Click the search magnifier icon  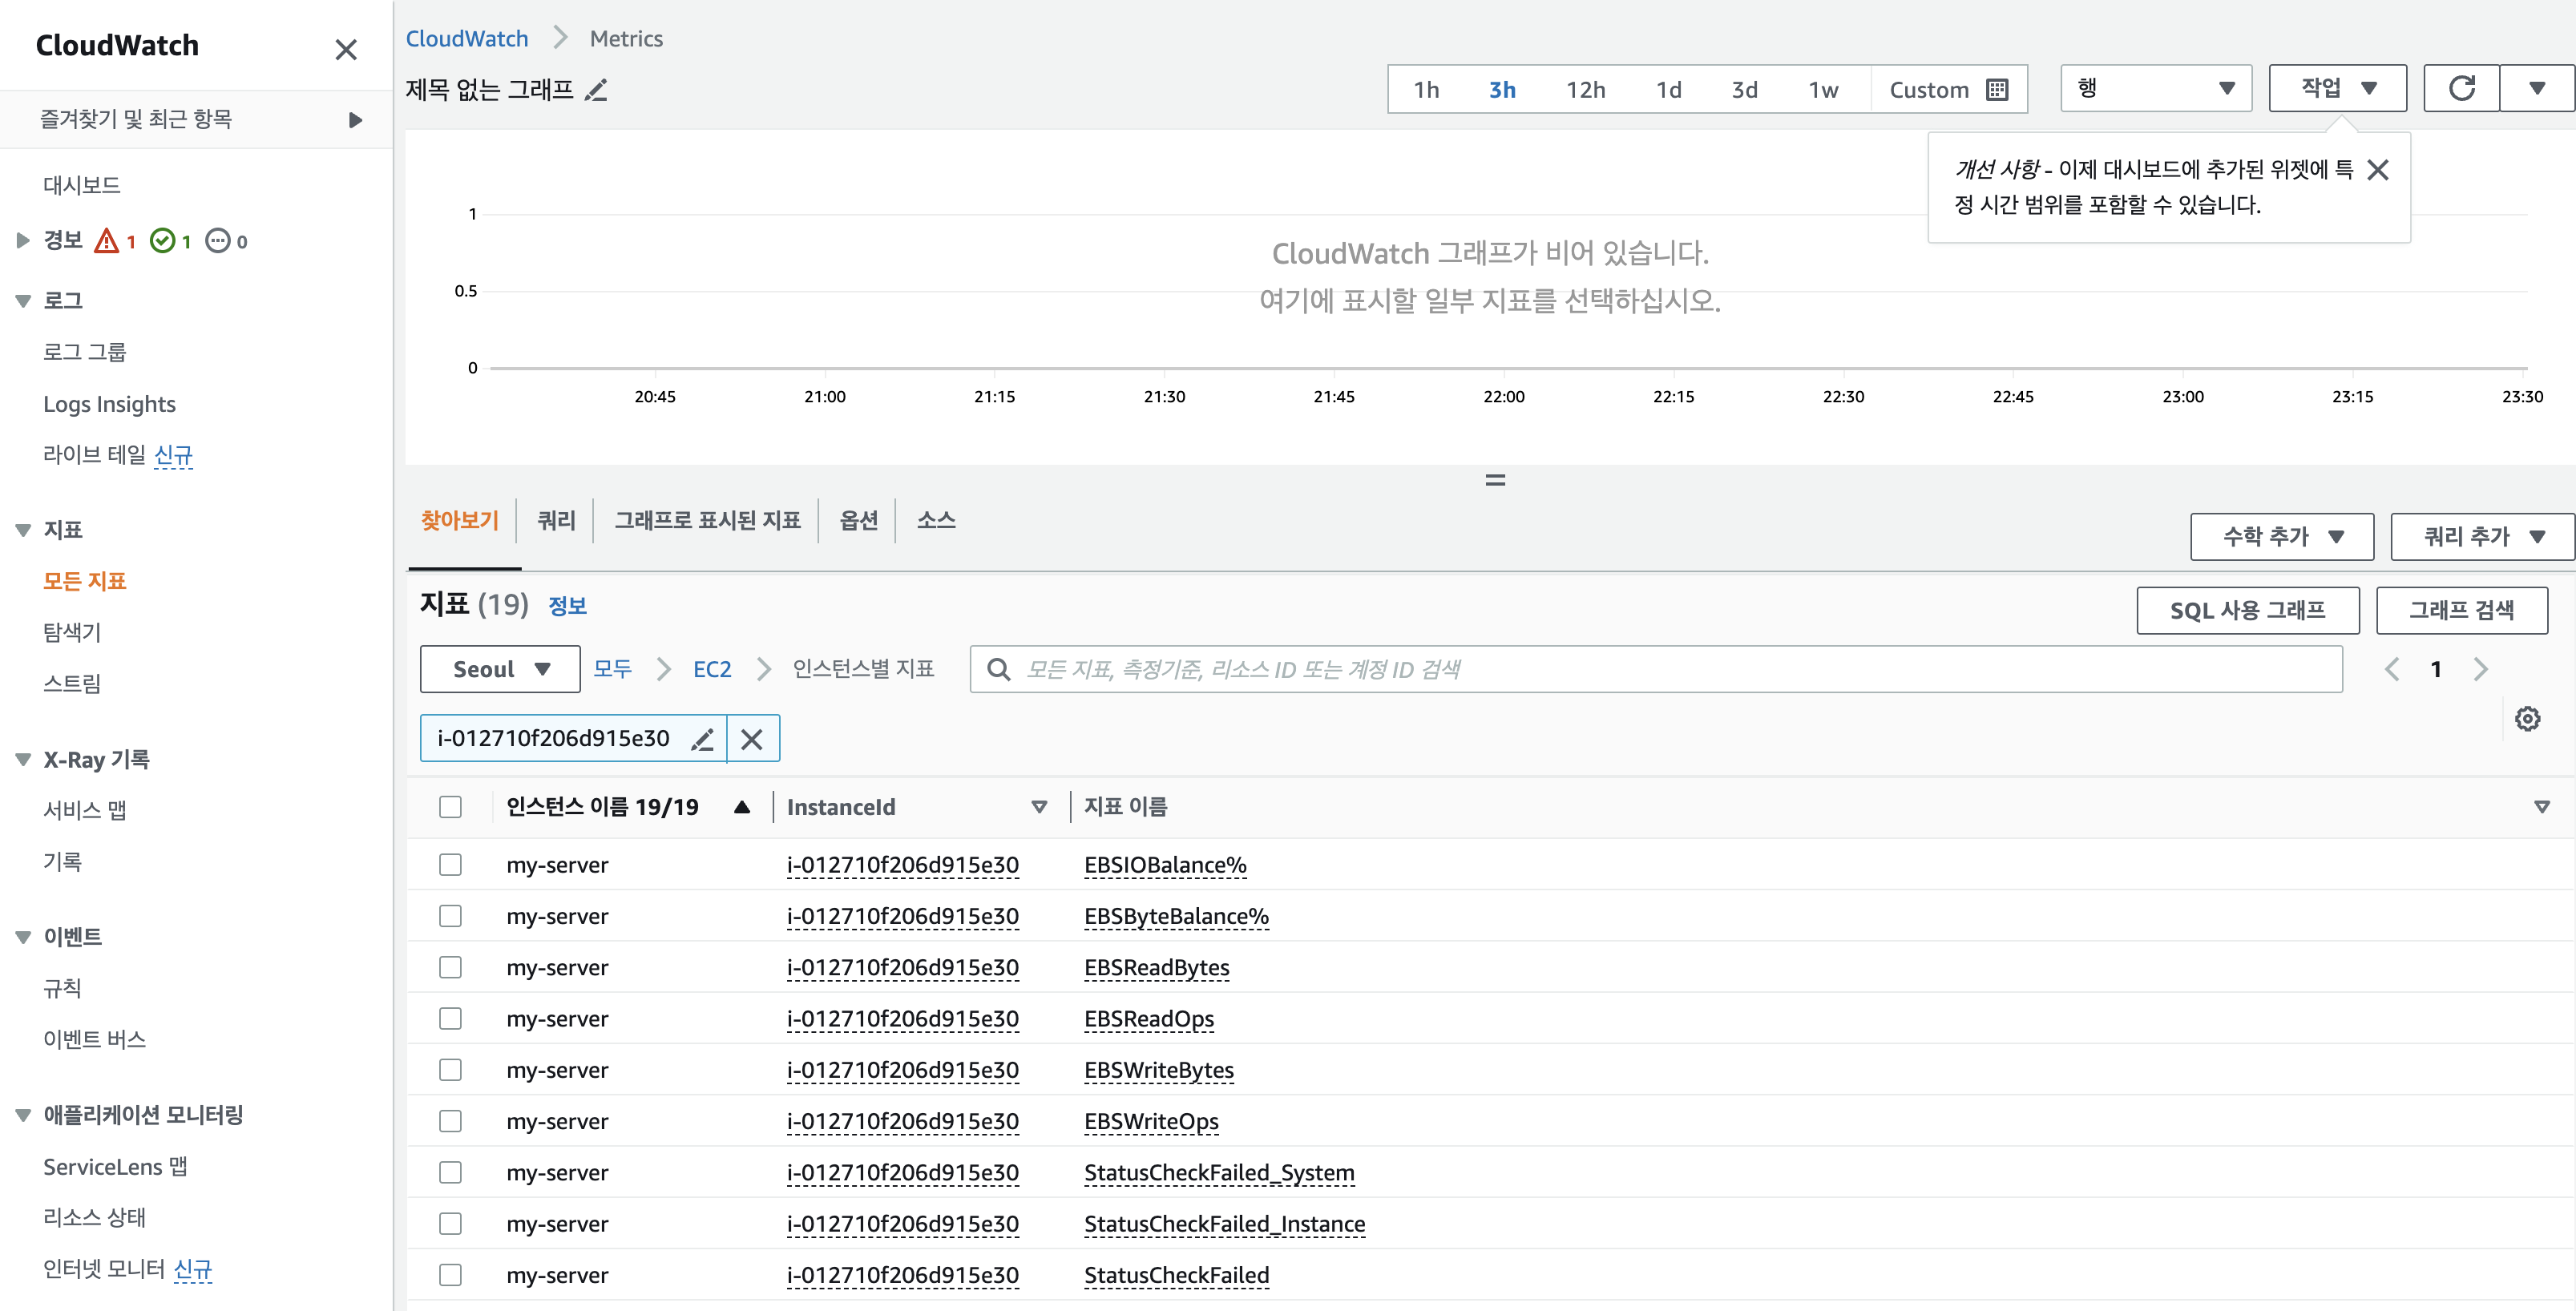click(x=998, y=669)
